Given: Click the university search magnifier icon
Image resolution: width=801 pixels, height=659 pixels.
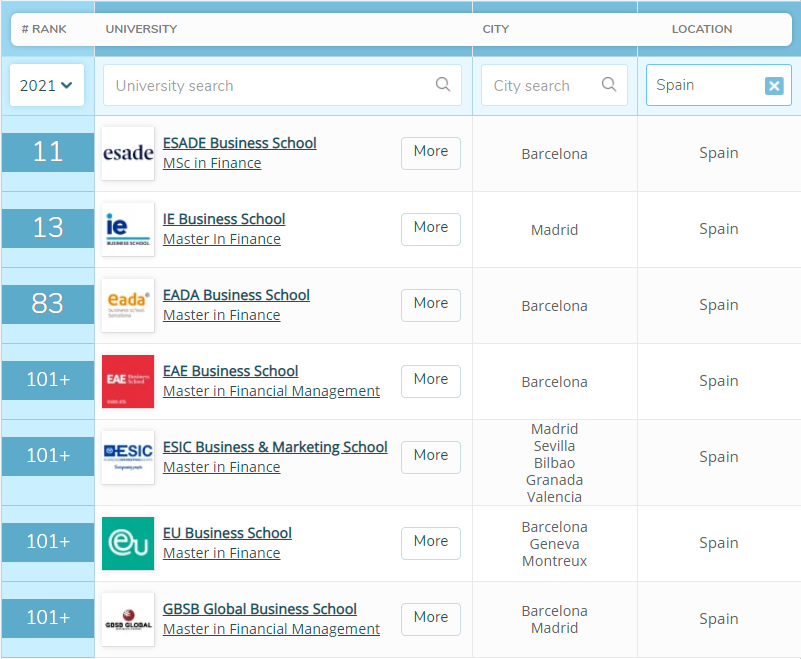Looking at the screenshot, I should pos(443,84).
